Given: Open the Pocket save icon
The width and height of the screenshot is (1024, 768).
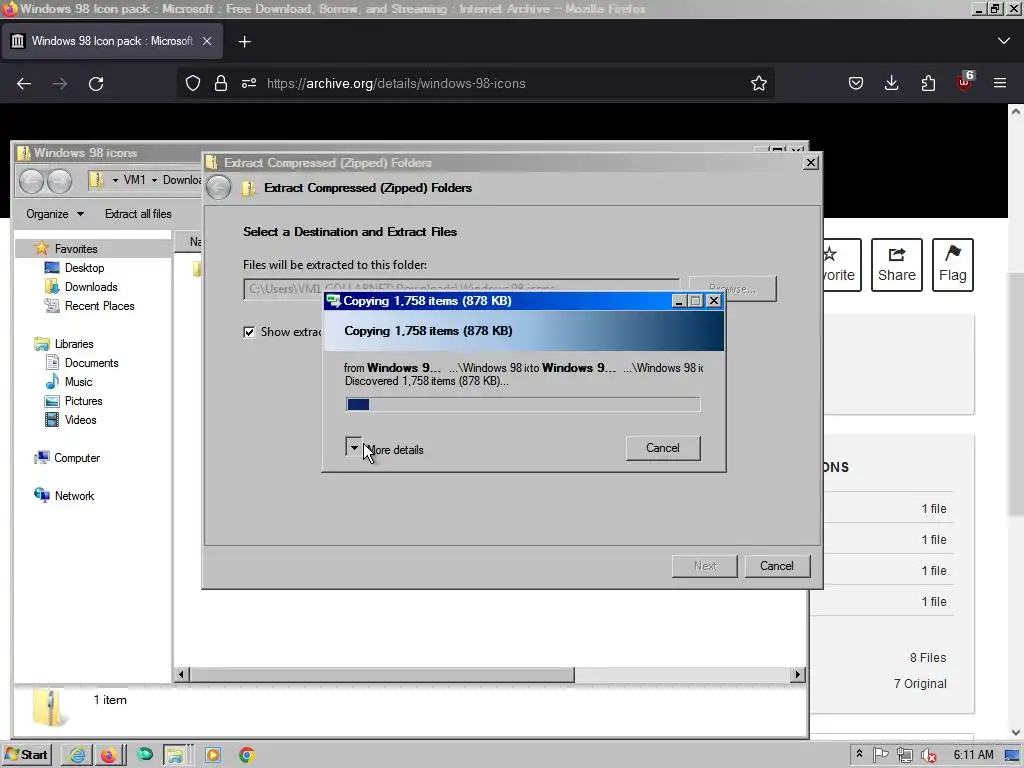Looking at the screenshot, I should click(x=856, y=84).
